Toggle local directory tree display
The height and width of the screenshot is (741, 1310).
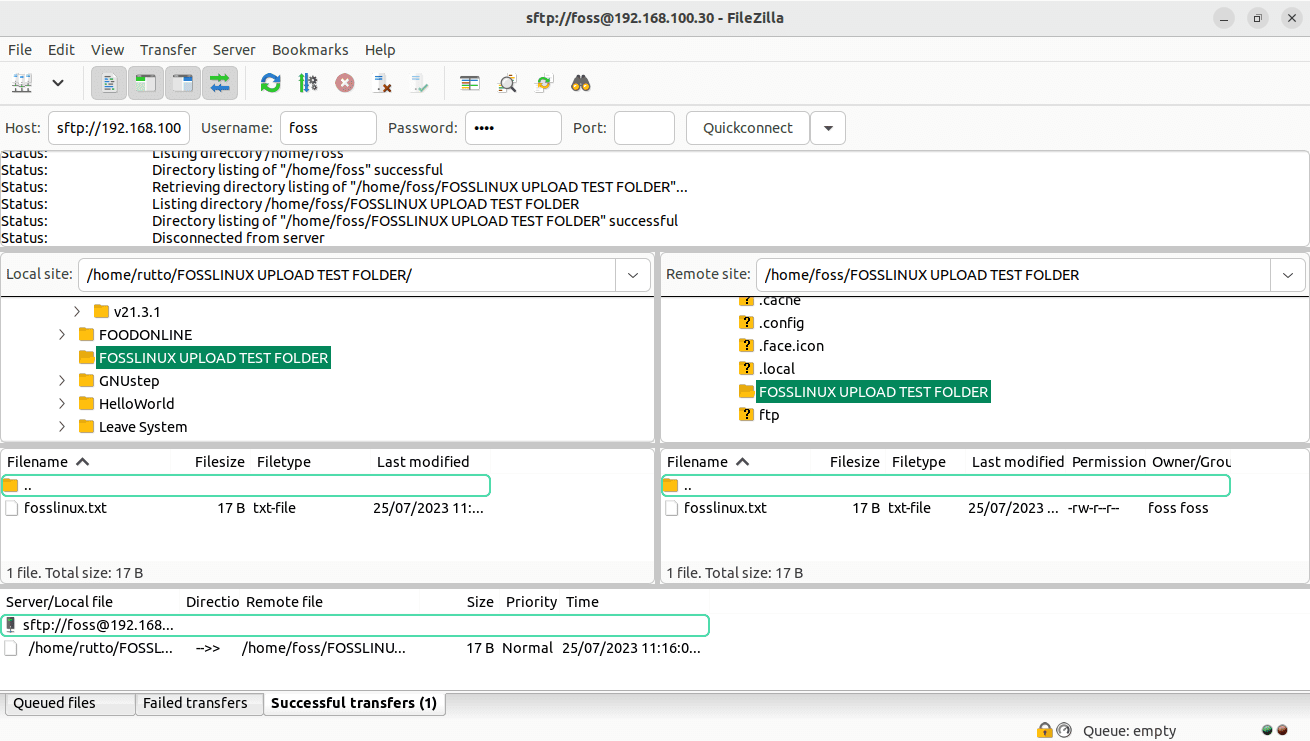click(x=146, y=83)
